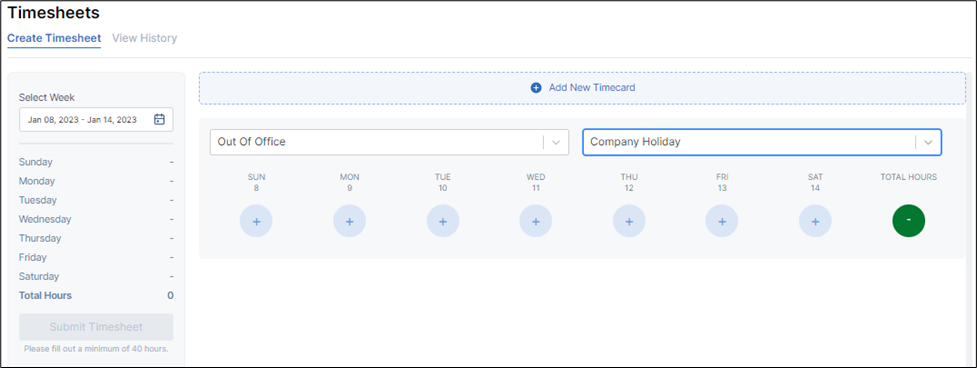This screenshot has height=368, width=977.
Task: Click the plus icon beside Add New Timecard
Action: click(536, 88)
